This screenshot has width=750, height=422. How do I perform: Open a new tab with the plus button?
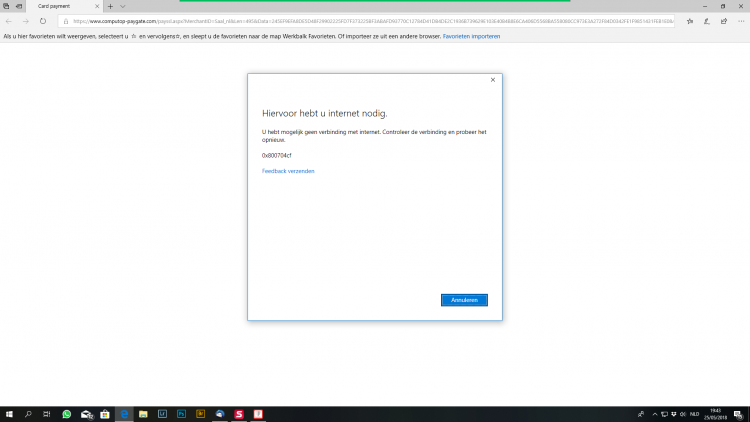[110, 6]
